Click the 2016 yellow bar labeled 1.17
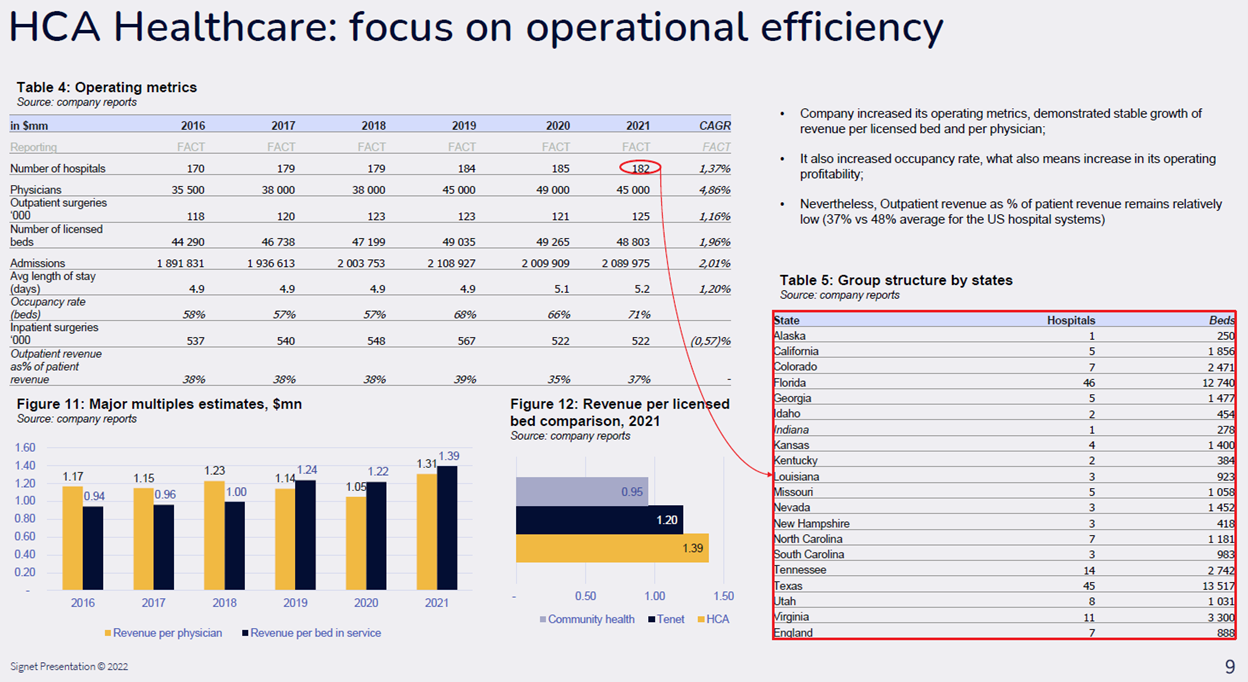The image size is (1248, 682). 72,537
